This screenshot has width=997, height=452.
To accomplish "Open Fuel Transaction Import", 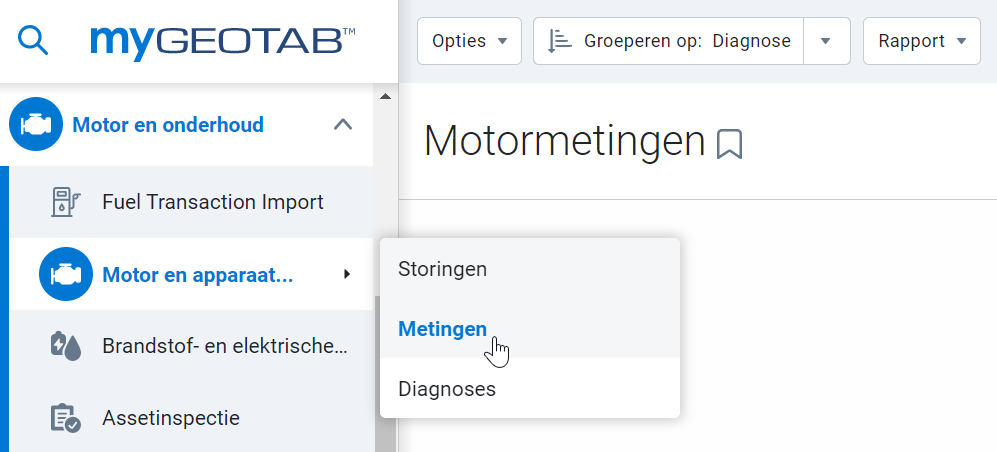I will pyautogui.click(x=212, y=202).
